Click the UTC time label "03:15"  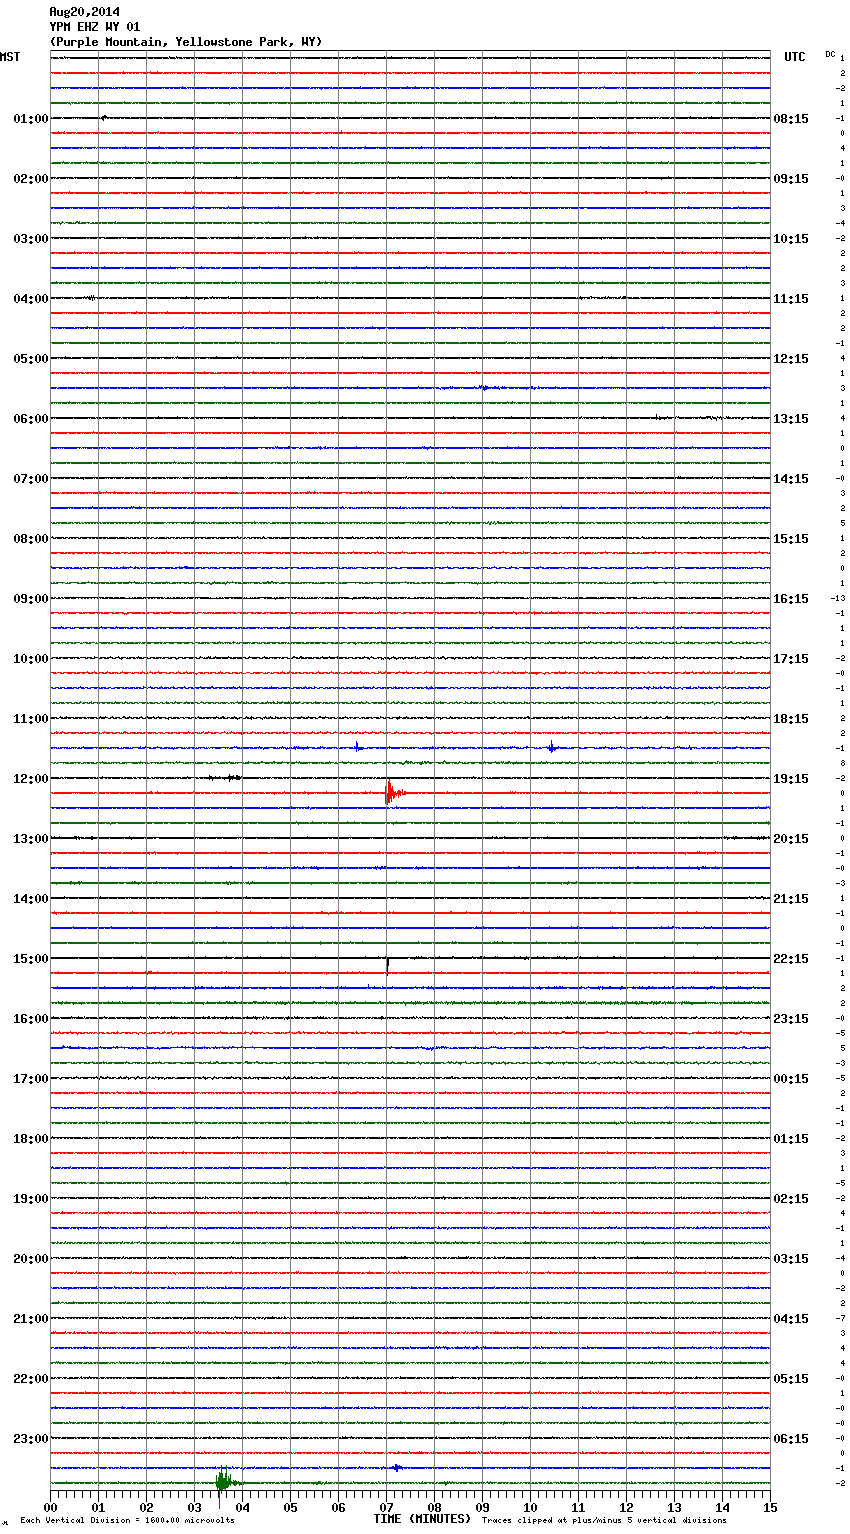(x=791, y=1259)
